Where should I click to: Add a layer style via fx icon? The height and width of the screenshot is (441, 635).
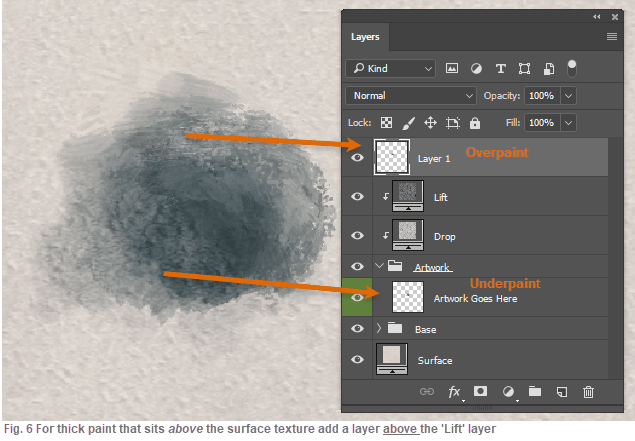(x=454, y=392)
